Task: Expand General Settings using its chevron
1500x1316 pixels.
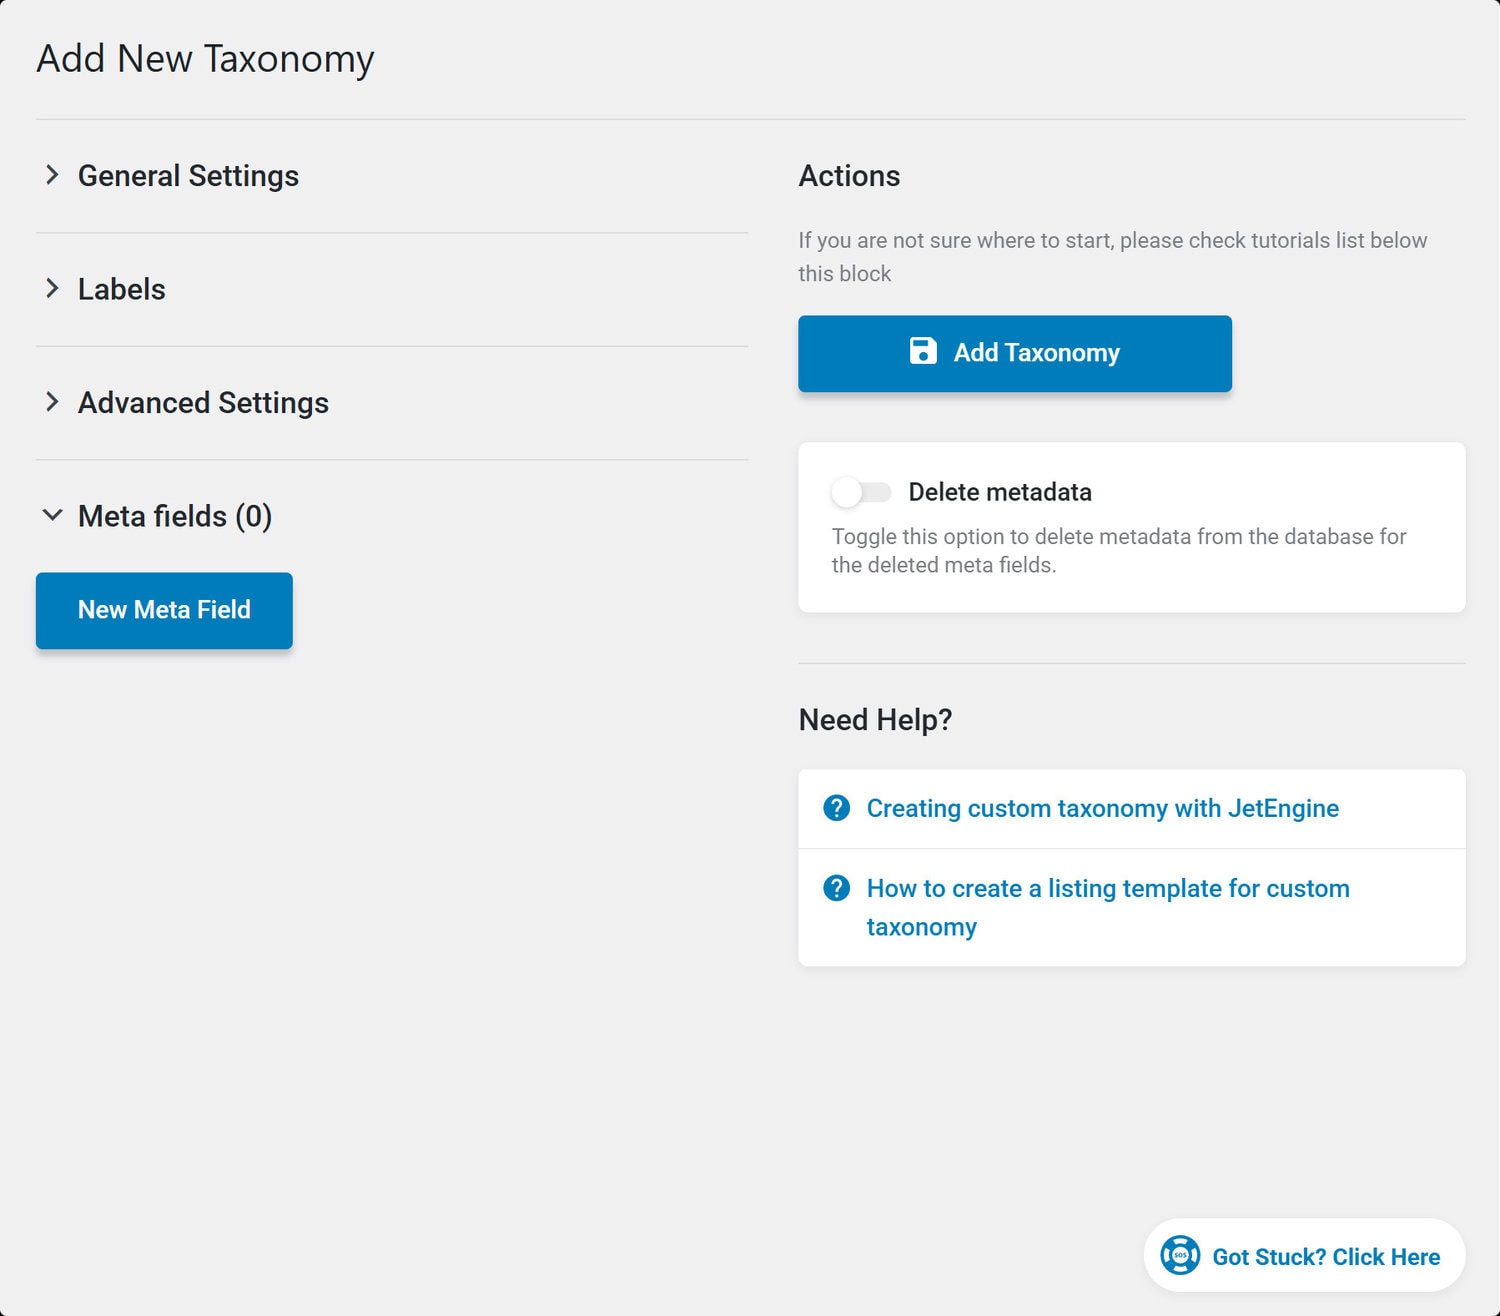Action: 52,175
